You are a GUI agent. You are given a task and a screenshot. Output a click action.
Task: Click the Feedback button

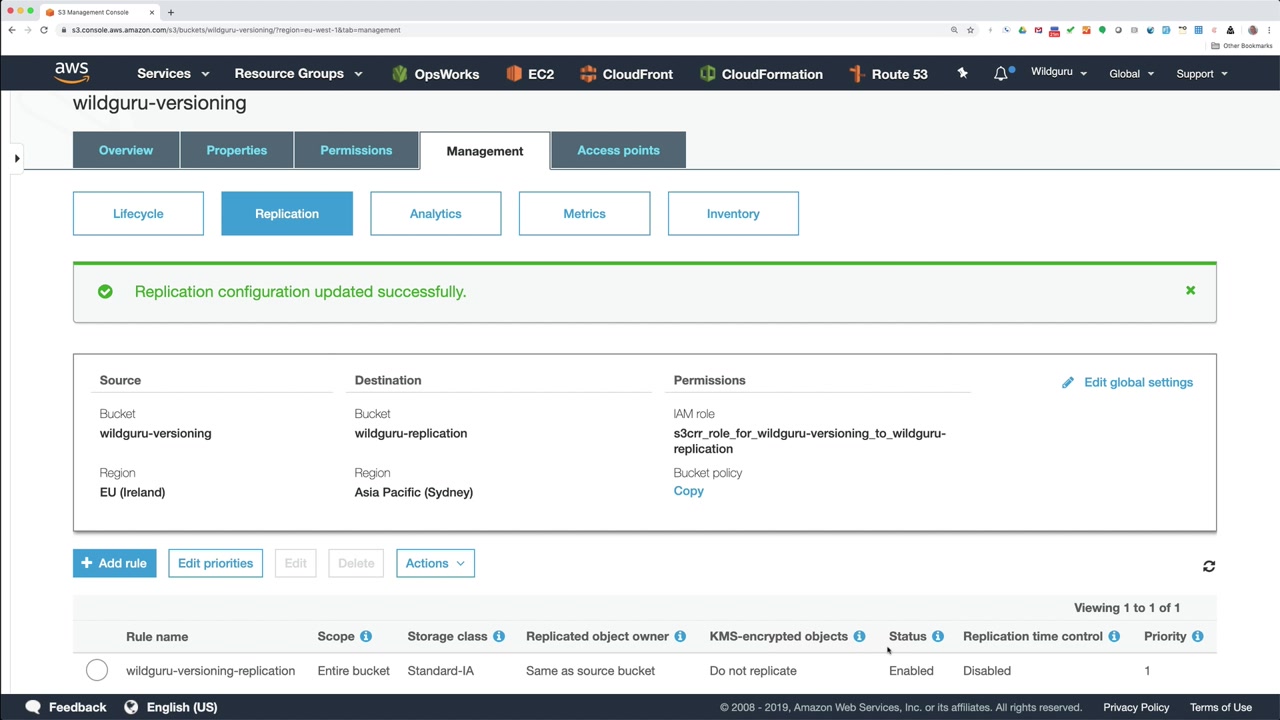click(66, 707)
